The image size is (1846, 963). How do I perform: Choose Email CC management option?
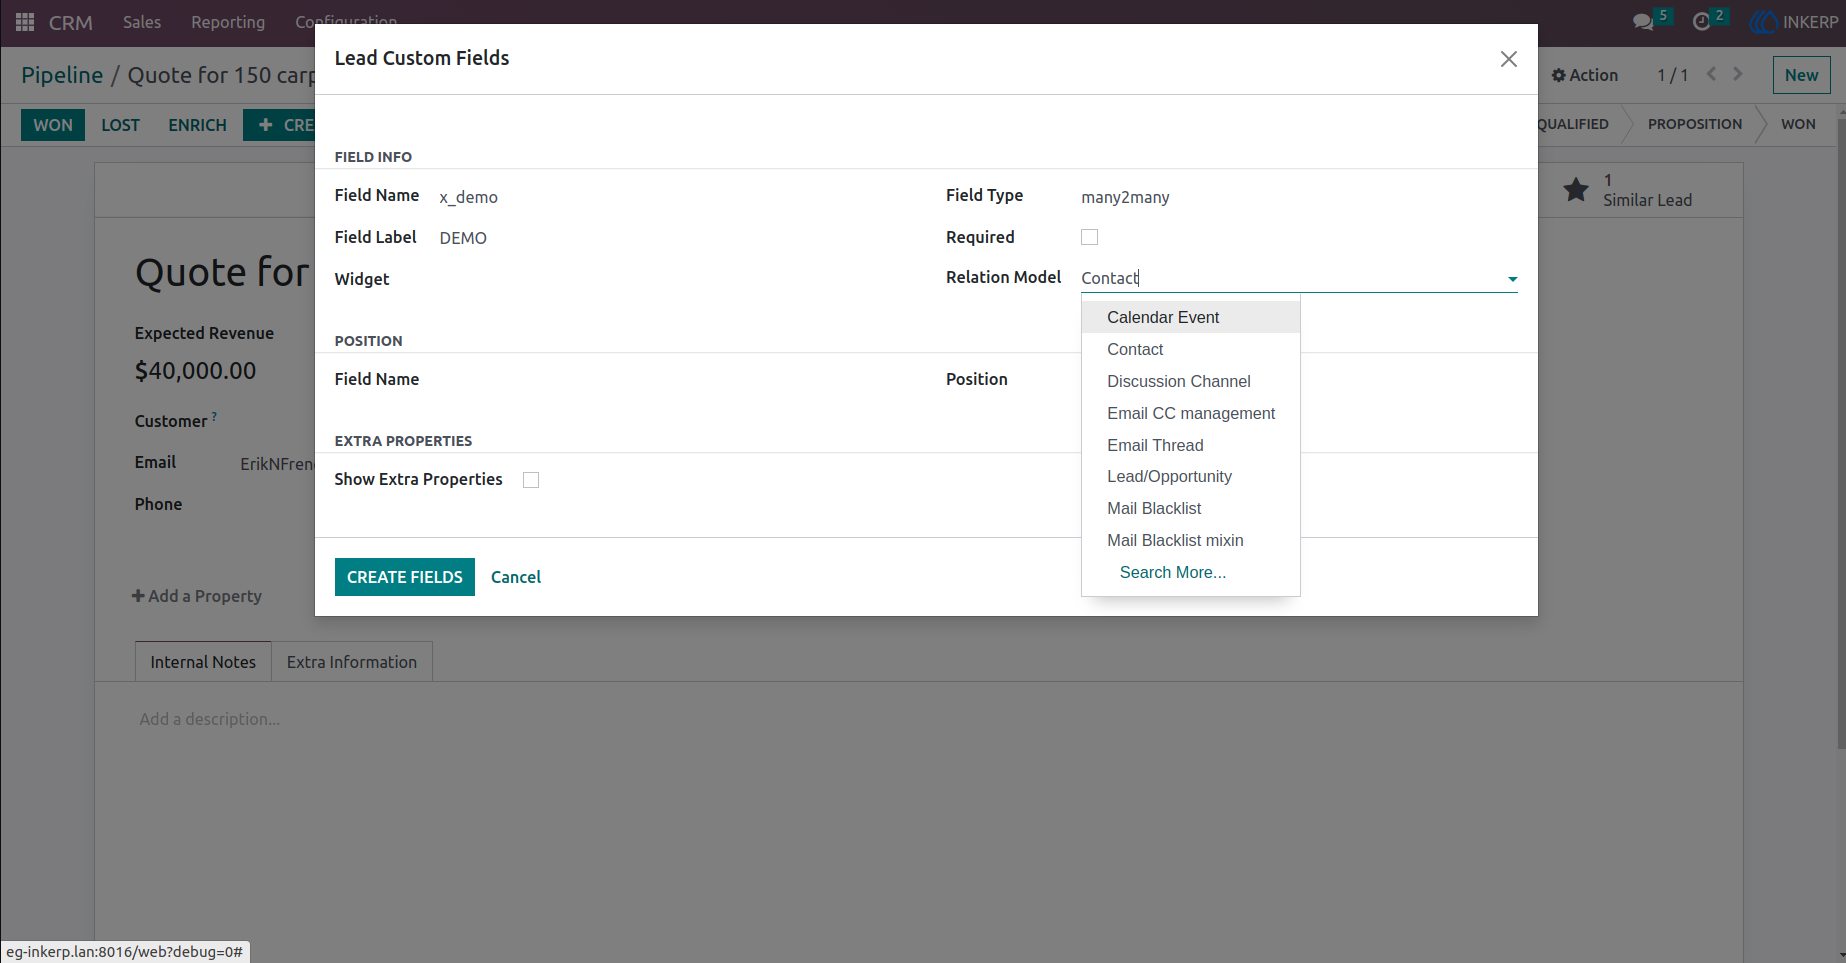[1191, 413]
